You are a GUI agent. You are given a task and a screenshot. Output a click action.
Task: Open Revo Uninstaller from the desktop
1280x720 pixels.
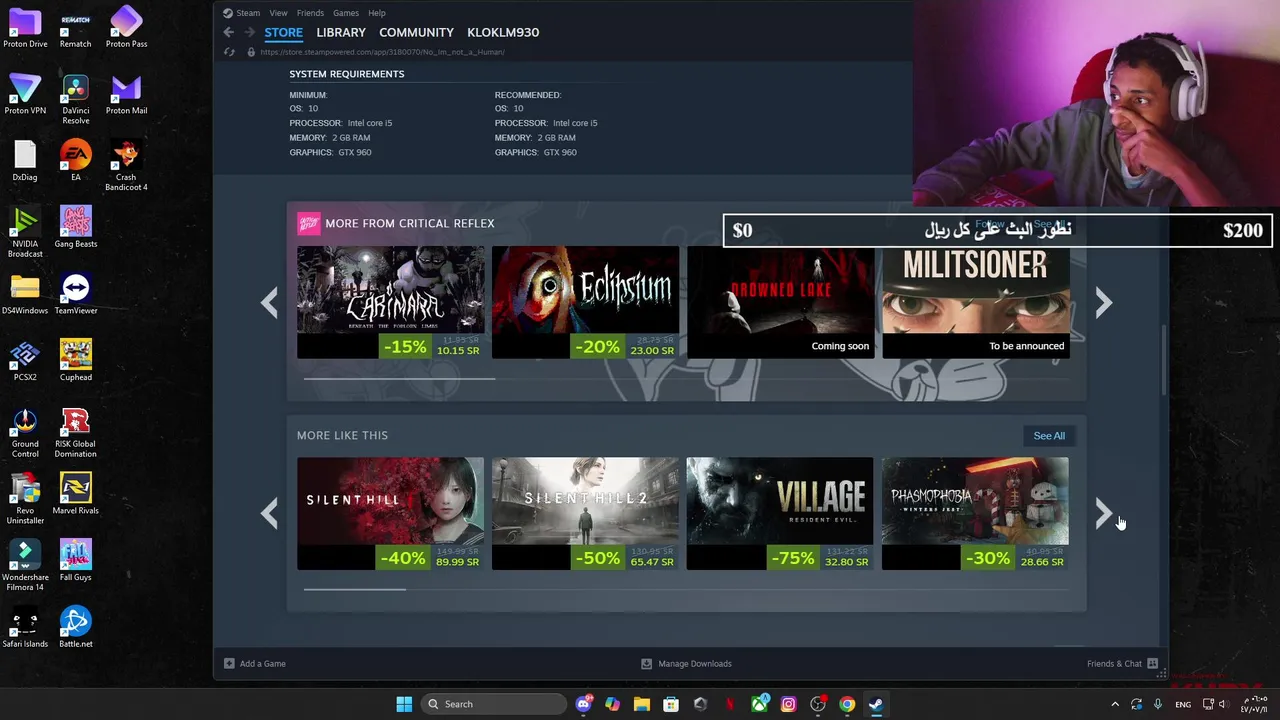click(25, 499)
